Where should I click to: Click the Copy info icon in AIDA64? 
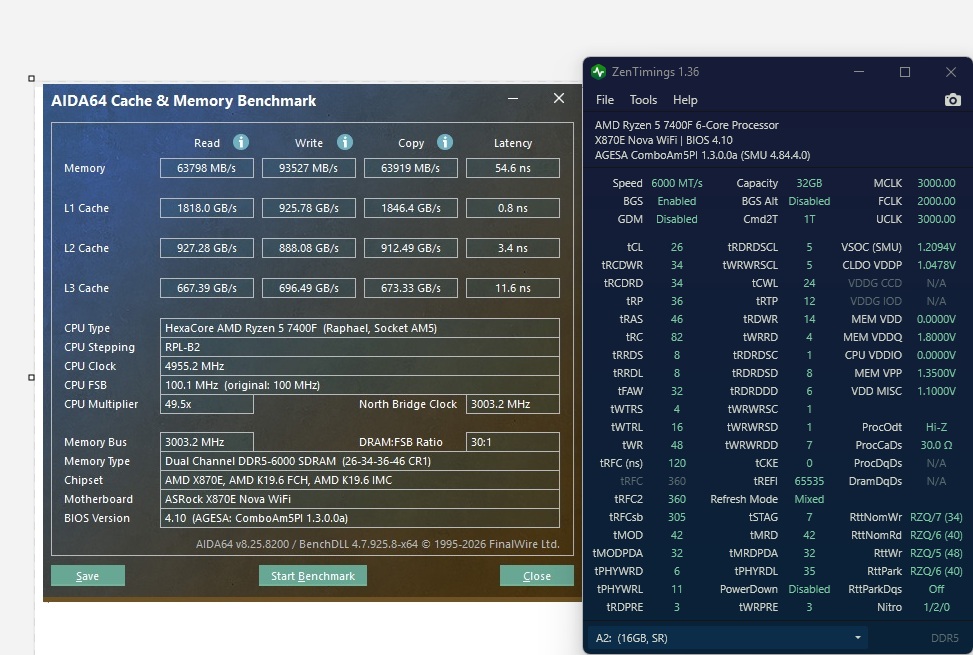pos(445,142)
